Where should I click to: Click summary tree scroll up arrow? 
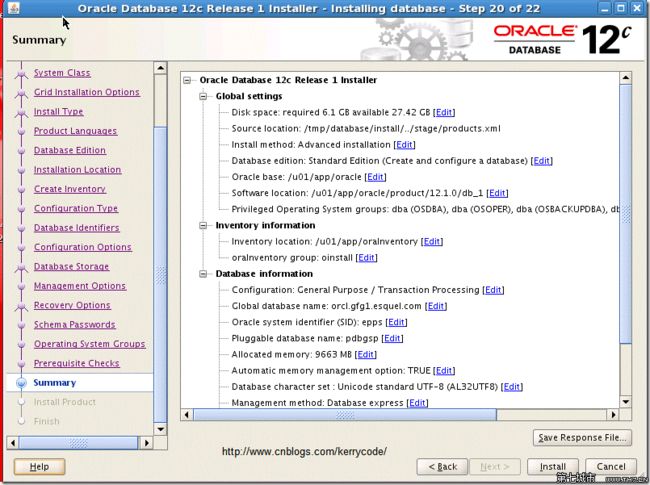pyautogui.click(x=626, y=78)
